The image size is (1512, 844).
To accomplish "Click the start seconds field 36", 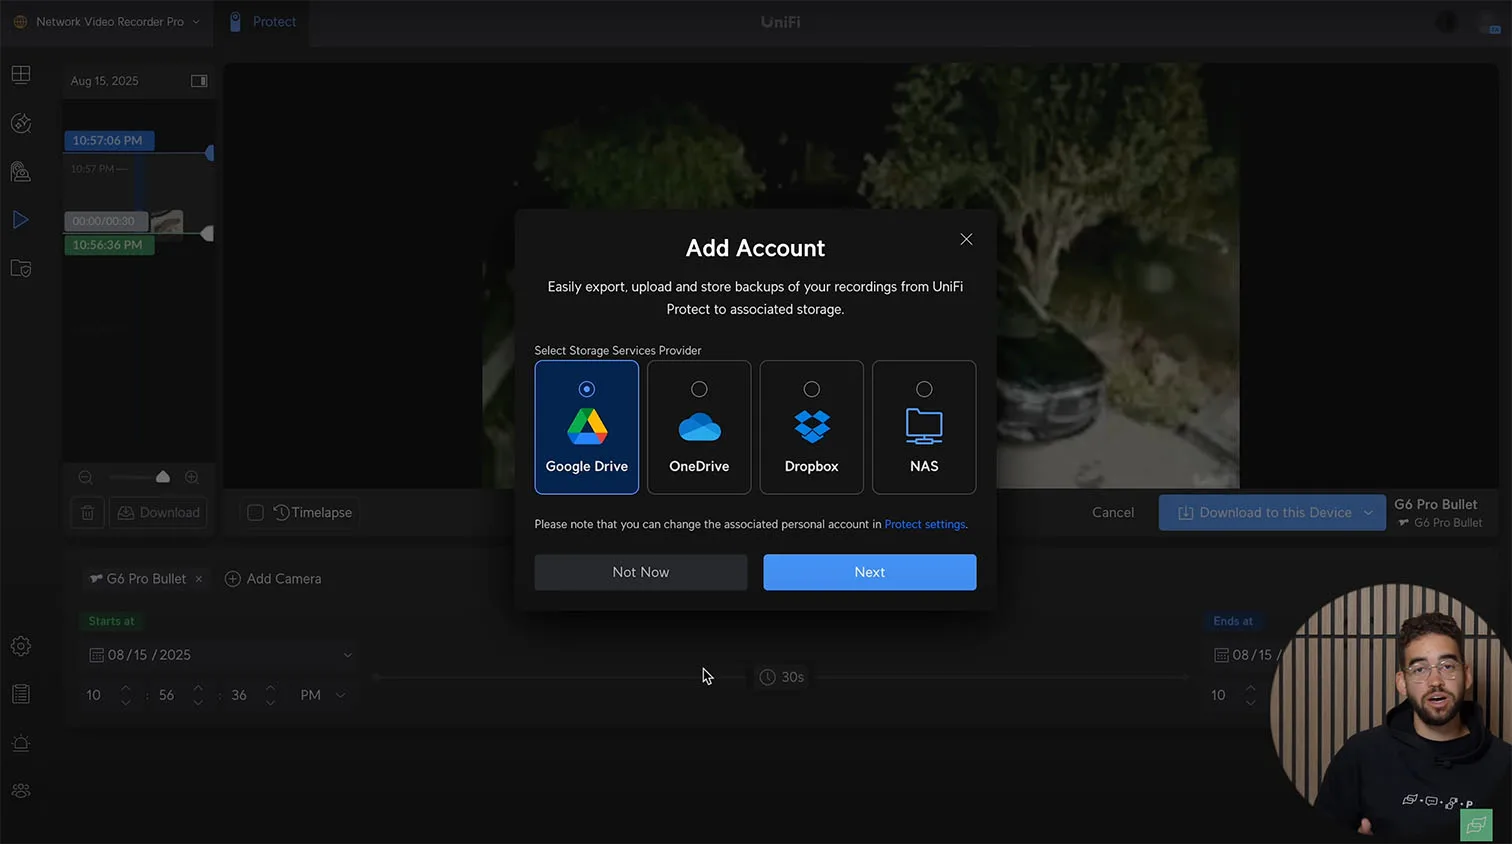I will pos(239,695).
